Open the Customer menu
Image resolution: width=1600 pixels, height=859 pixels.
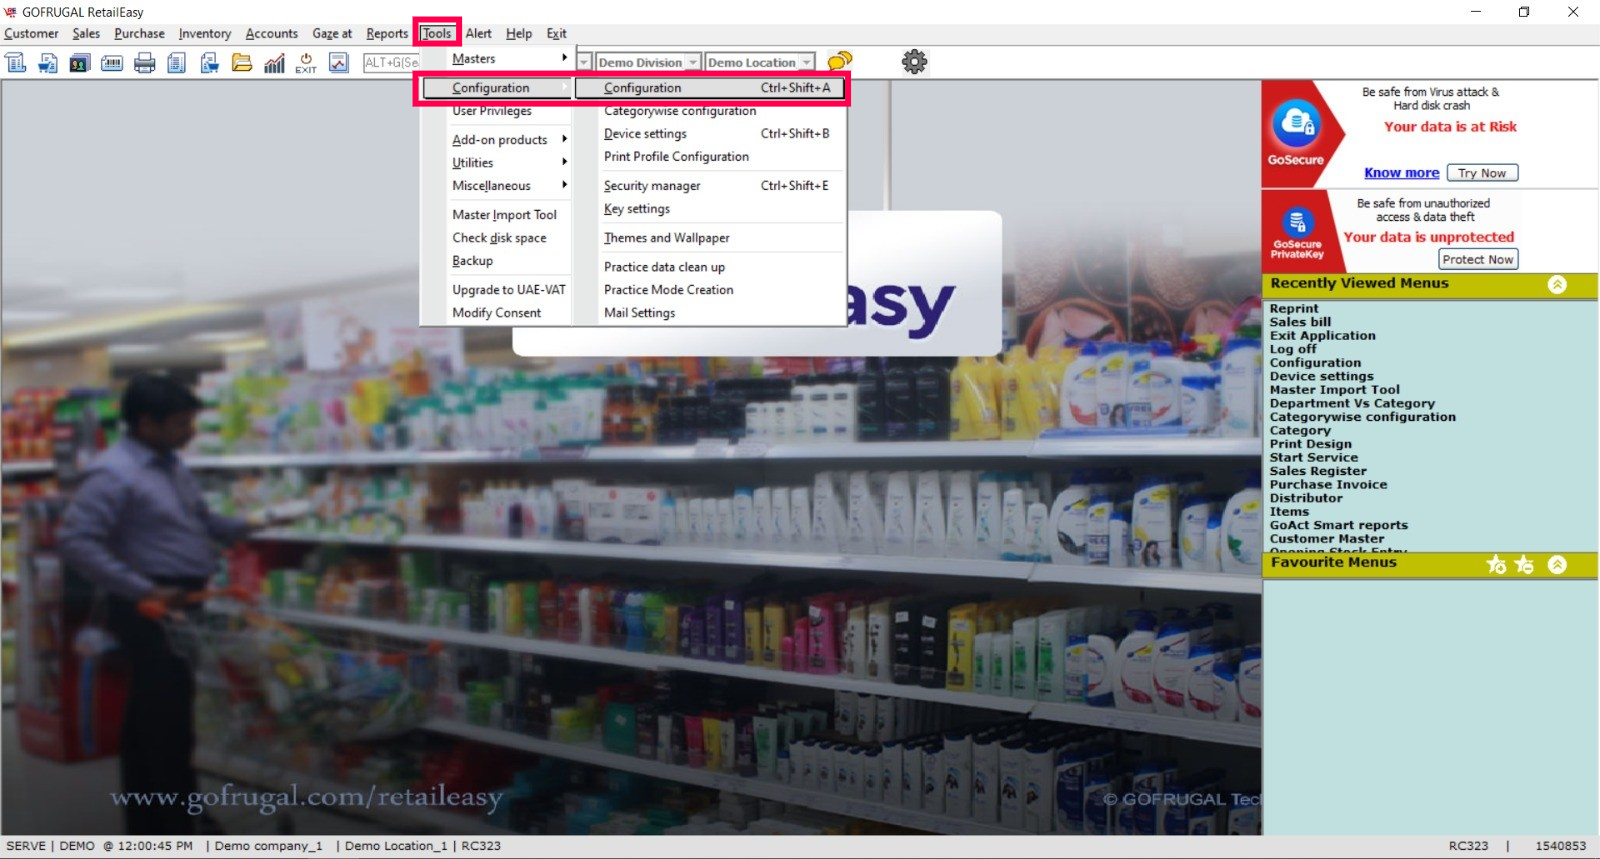pyautogui.click(x=31, y=34)
